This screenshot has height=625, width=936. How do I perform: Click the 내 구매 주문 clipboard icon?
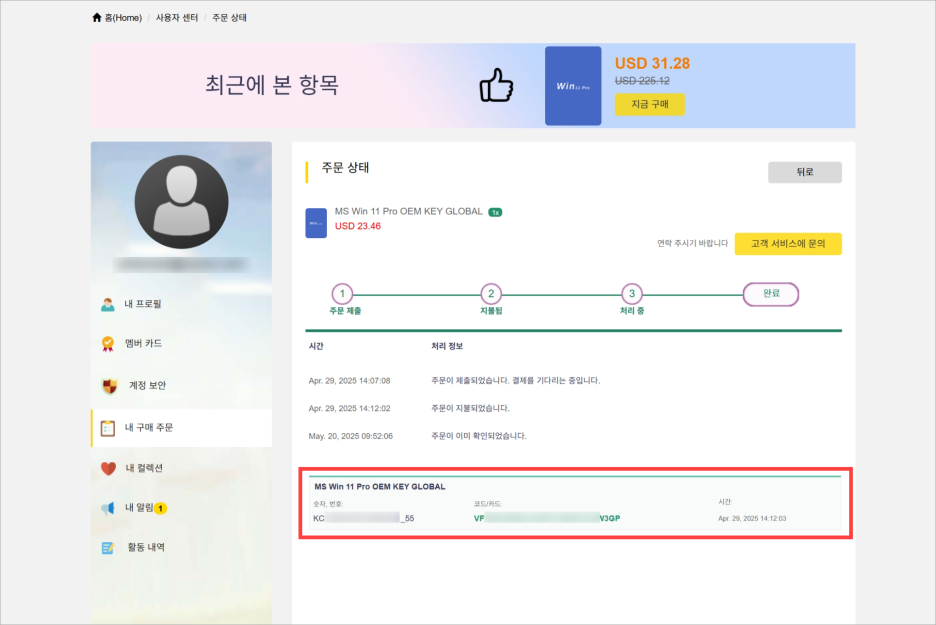pos(108,428)
